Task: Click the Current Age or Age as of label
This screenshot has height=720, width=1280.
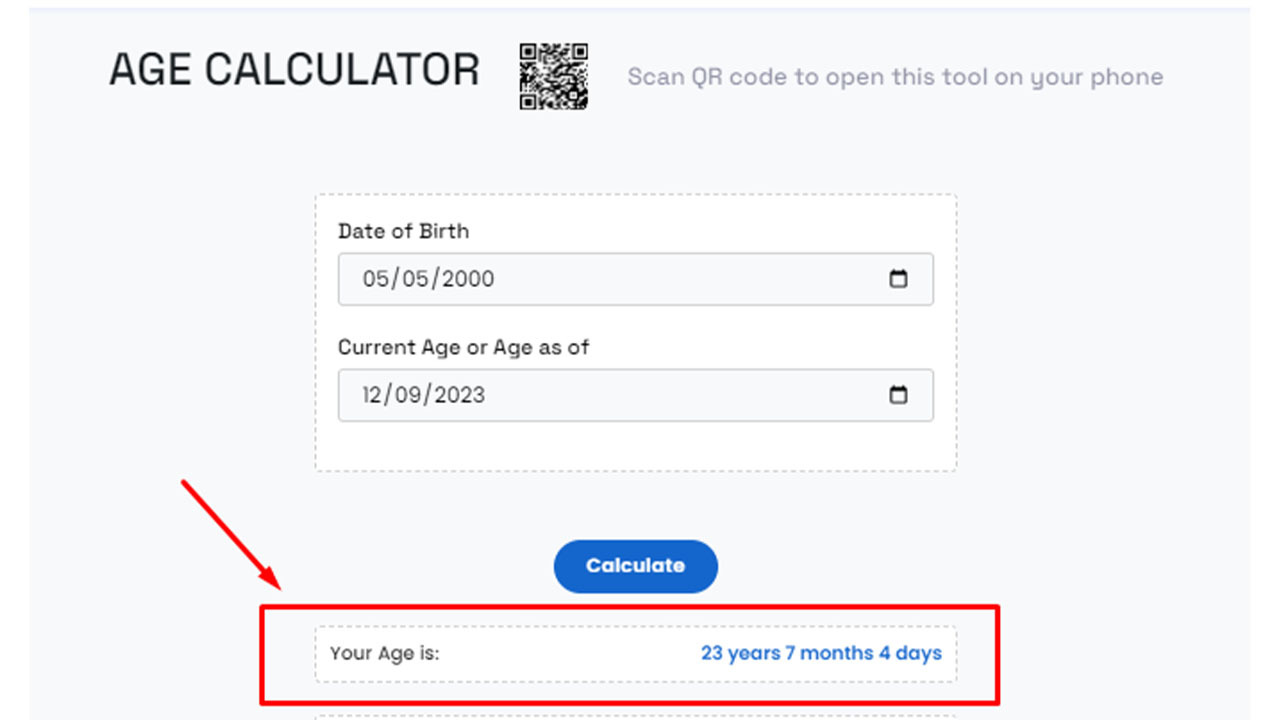Action: click(x=463, y=347)
